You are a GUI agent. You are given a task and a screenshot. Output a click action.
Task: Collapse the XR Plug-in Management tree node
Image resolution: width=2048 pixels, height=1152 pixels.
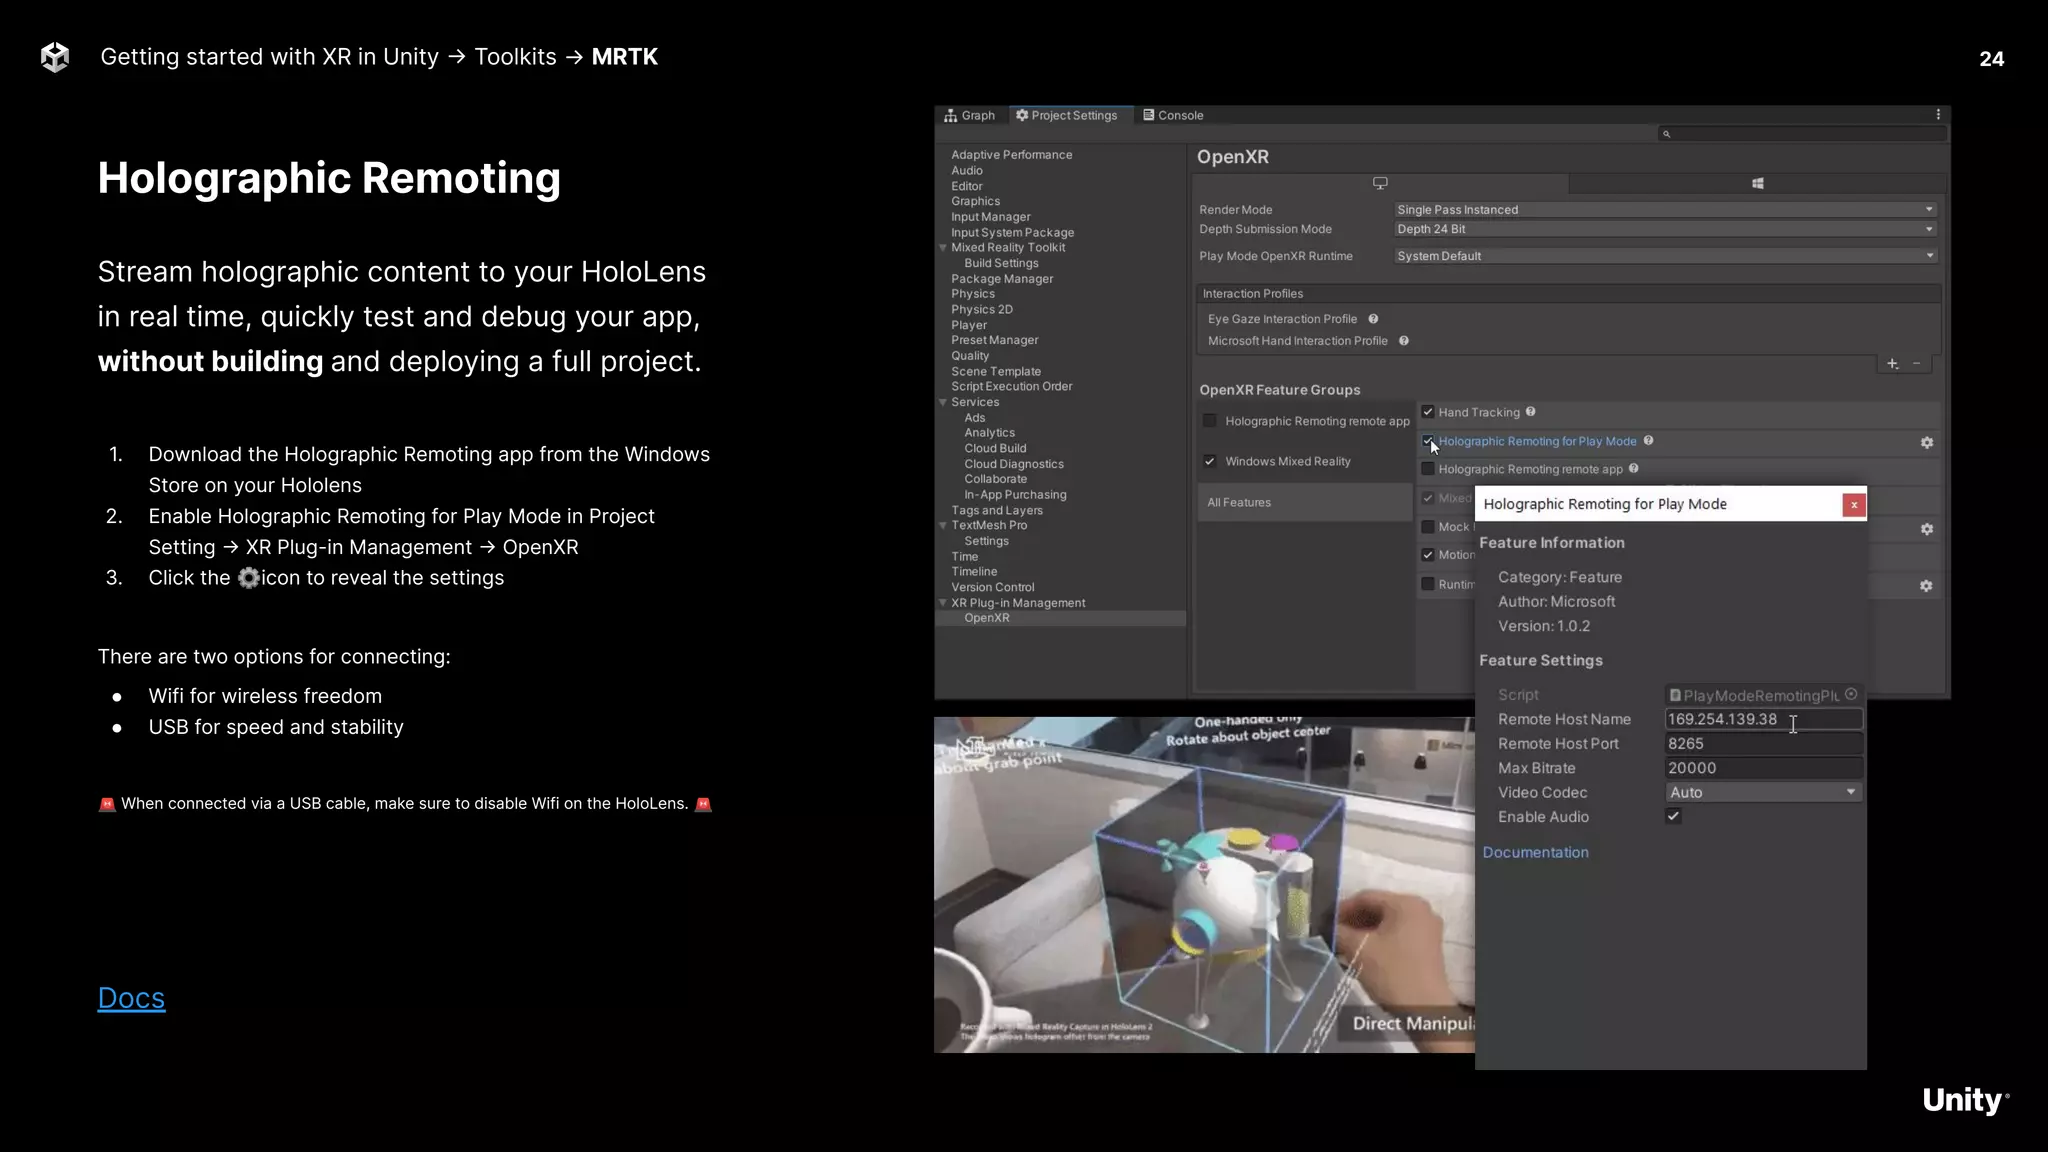(x=943, y=603)
